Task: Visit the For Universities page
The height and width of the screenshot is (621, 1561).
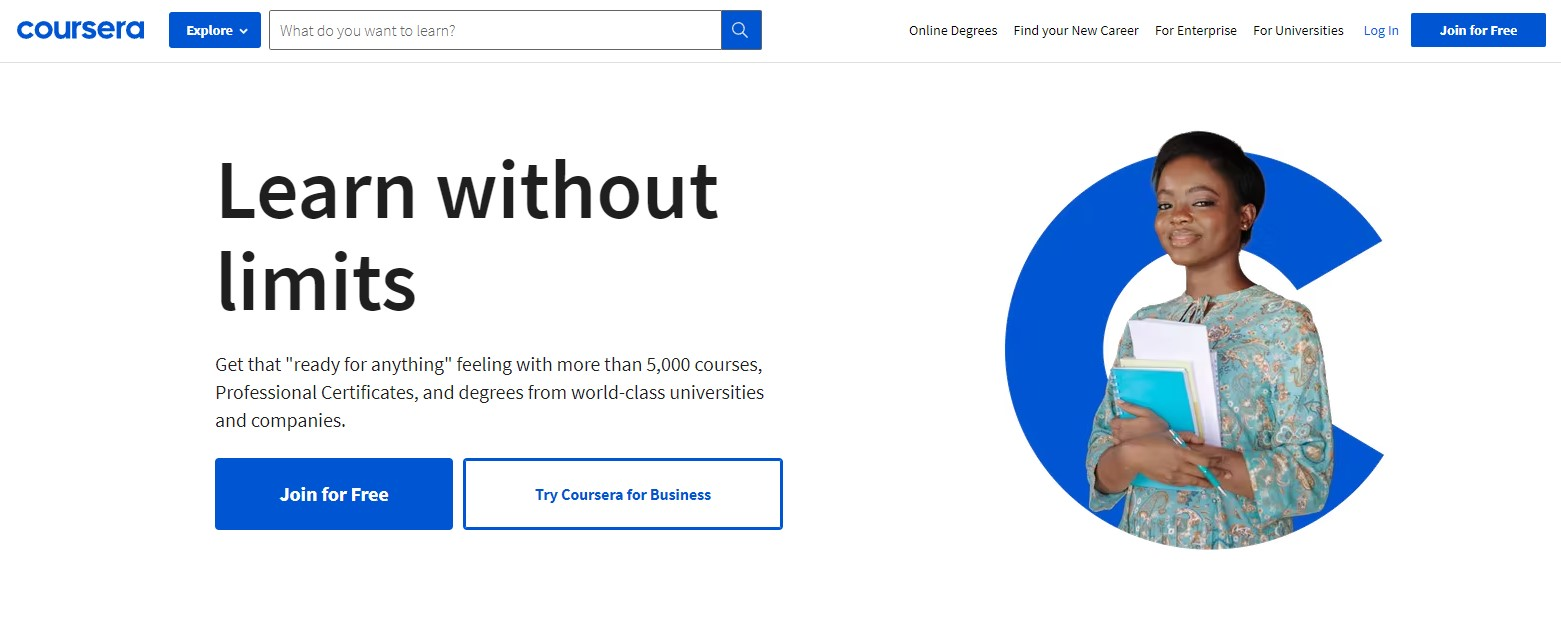Action: pos(1298,31)
